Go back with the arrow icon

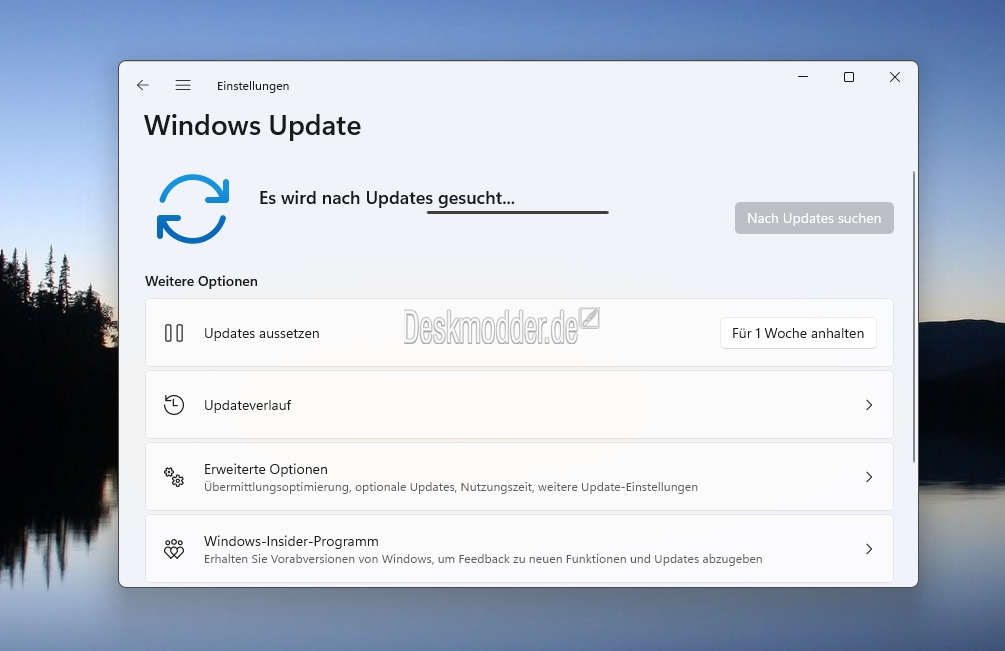pyautogui.click(x=143, y=85)
